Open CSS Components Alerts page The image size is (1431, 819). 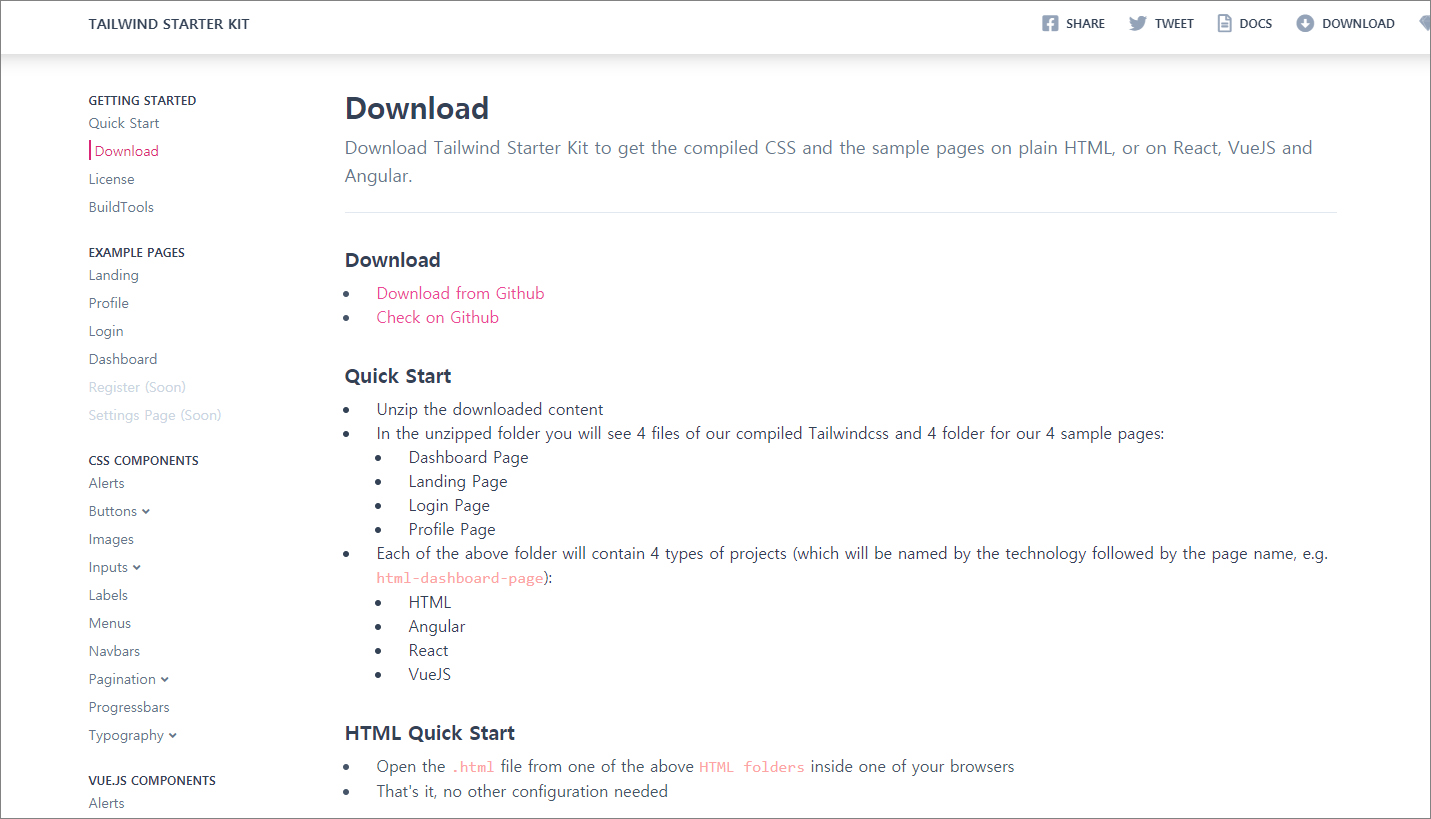point(106,483)
